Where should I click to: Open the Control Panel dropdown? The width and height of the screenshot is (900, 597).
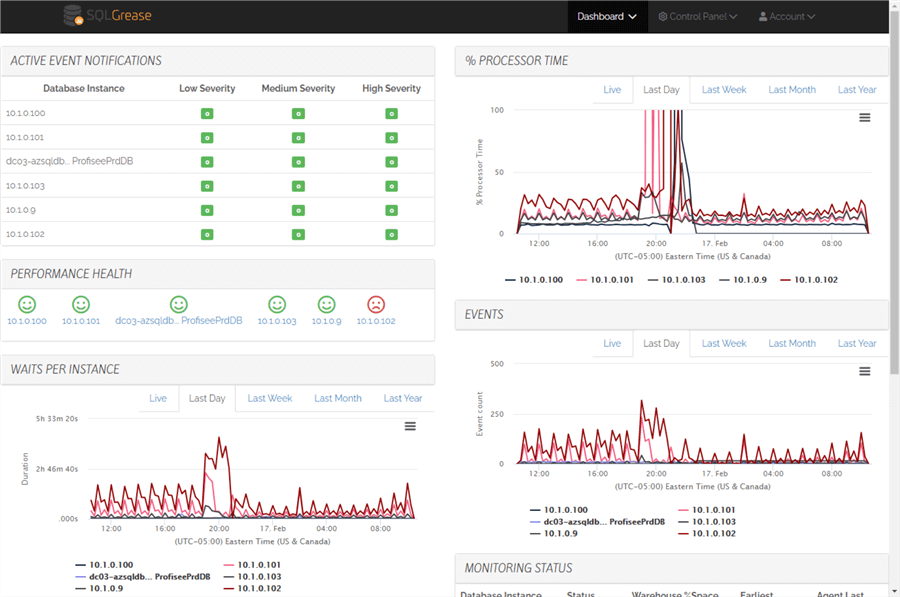[x=697, y=16]
